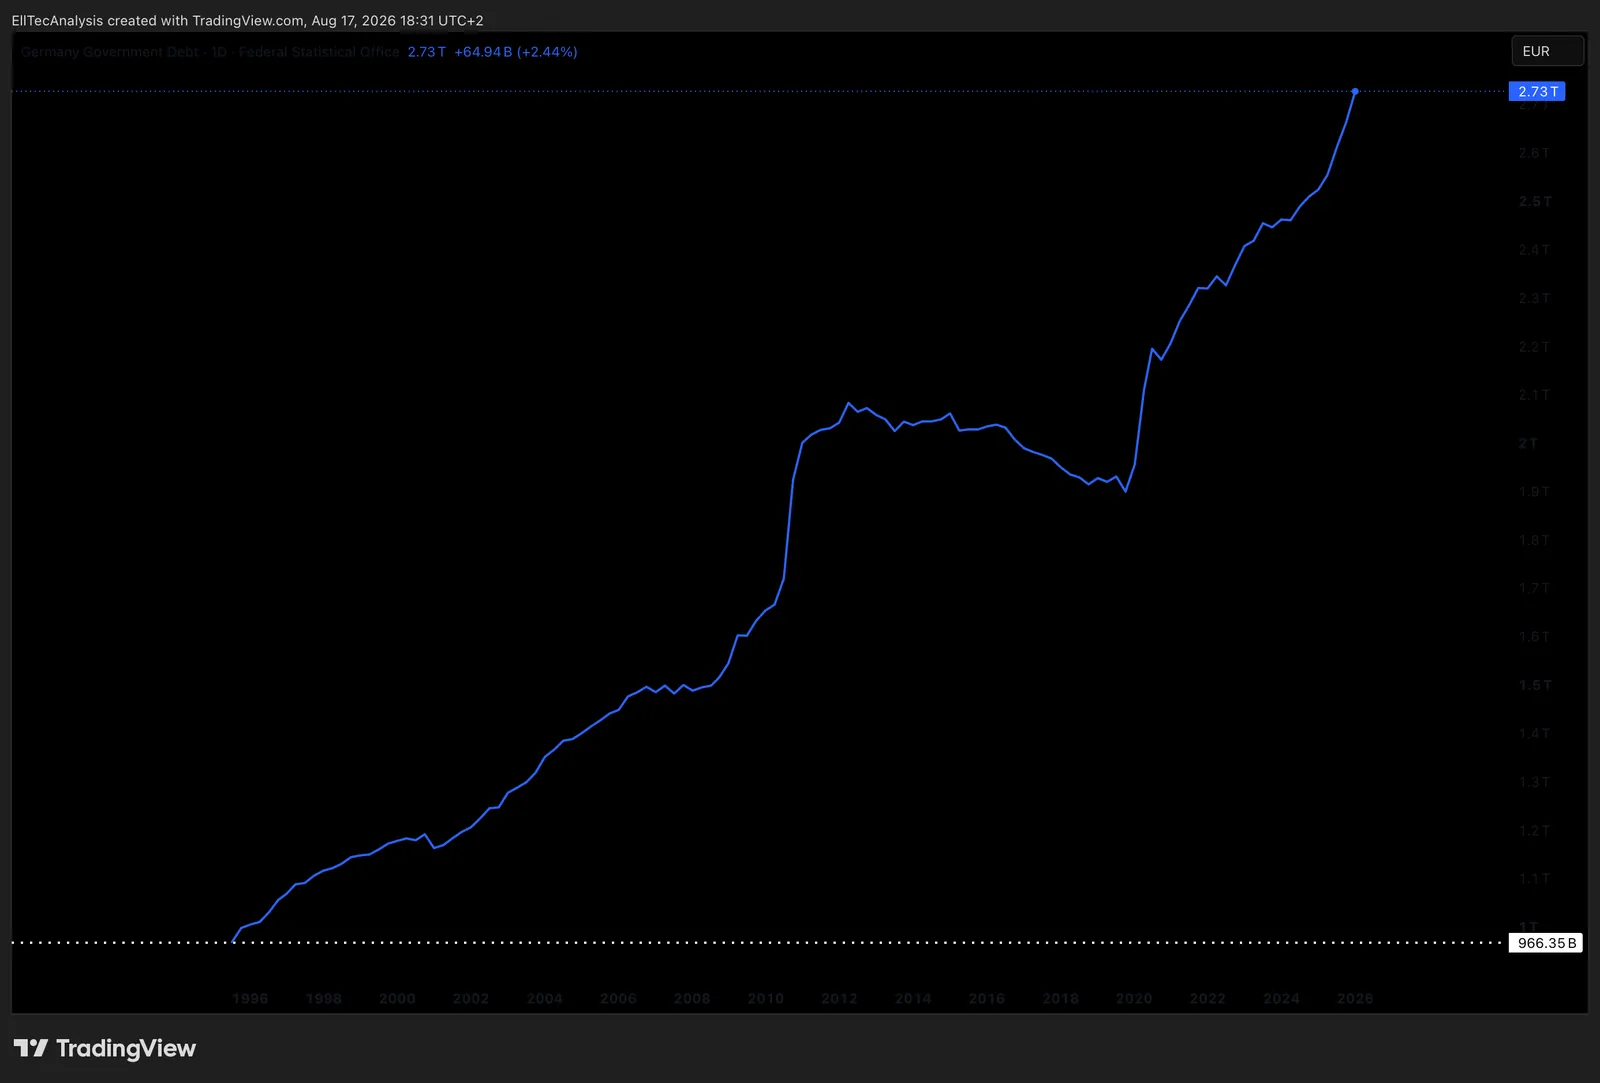
Task: Click the 2008 time axis label
Action: coord(692,998)
